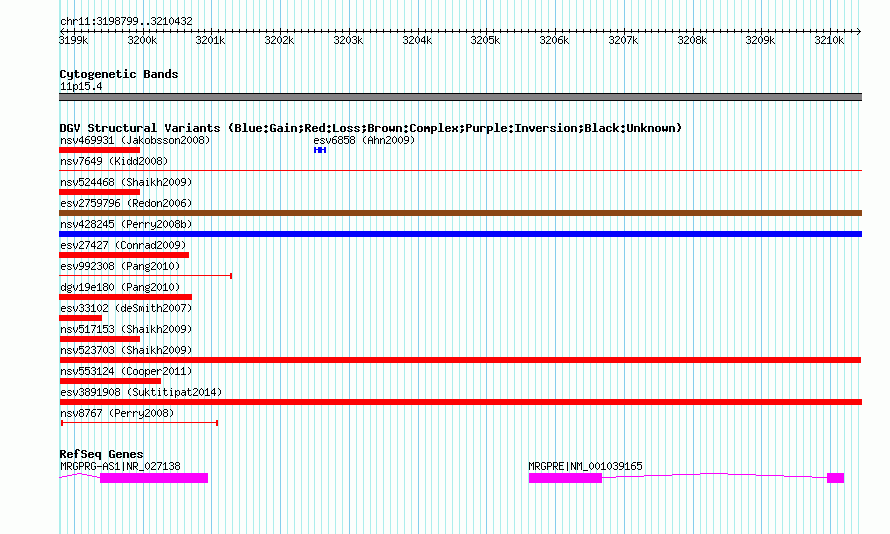The image size is (890, 534).
Task: Select the nsv553124 (Cooper2011) label
Action: (126, 371)
